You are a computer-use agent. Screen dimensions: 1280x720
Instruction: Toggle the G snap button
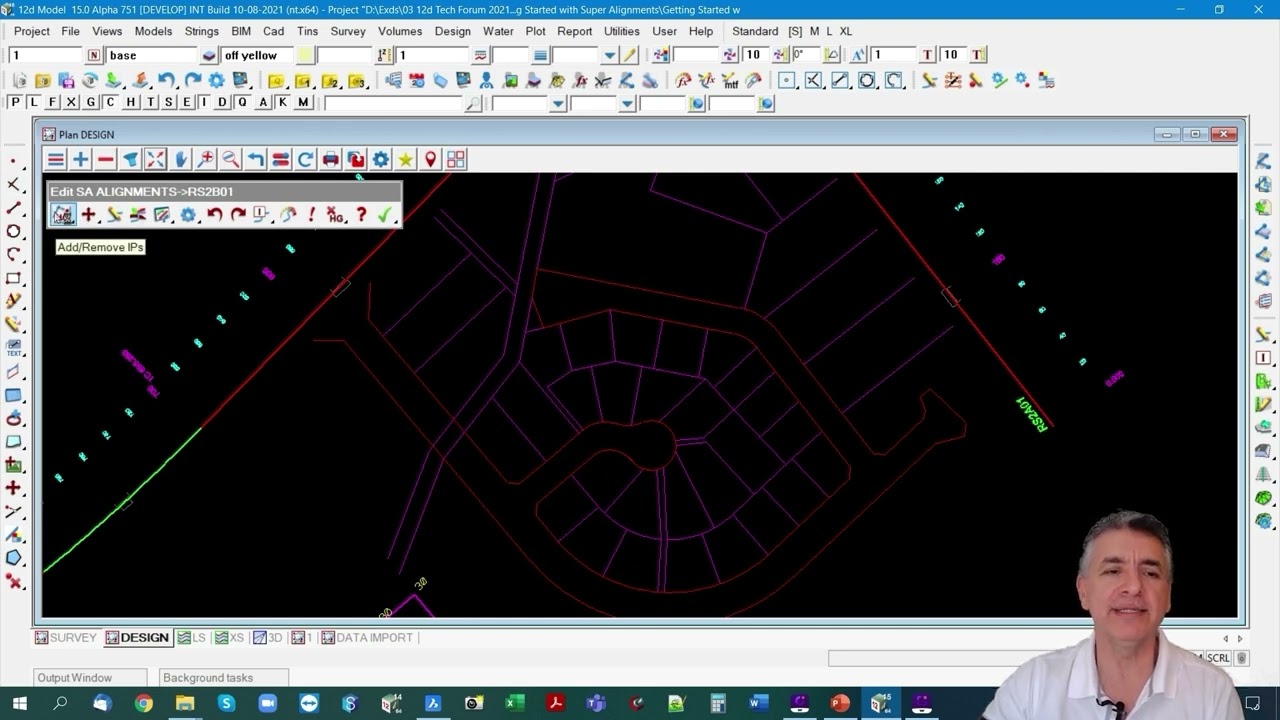91,103
